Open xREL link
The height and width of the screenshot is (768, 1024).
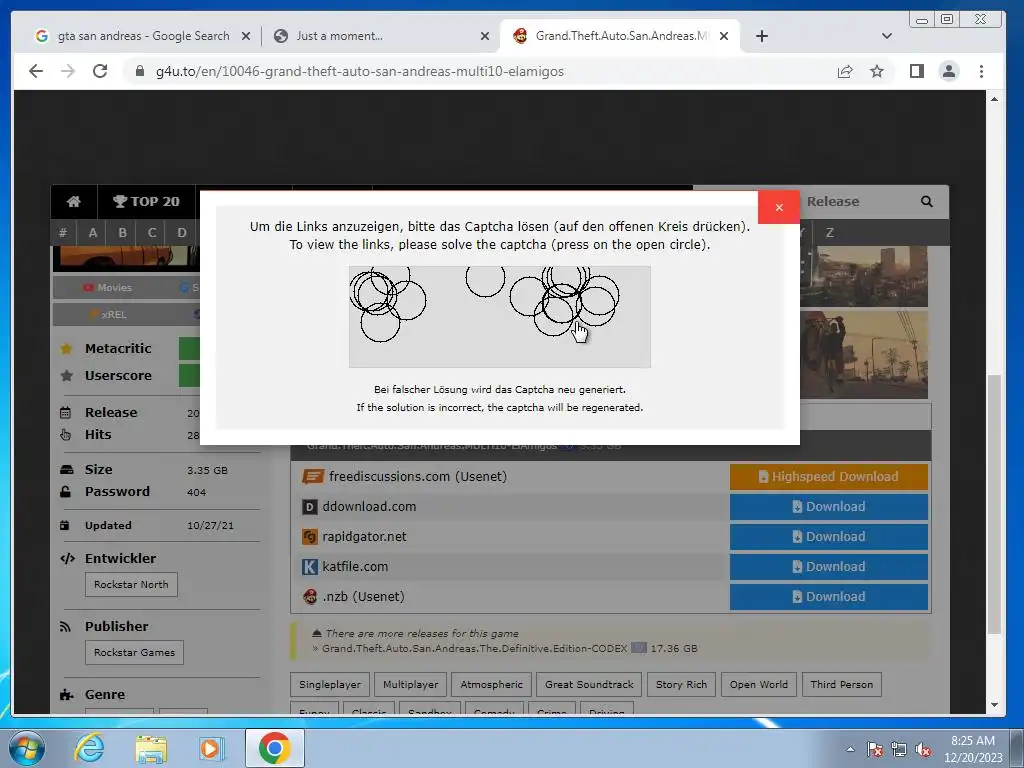108,314
